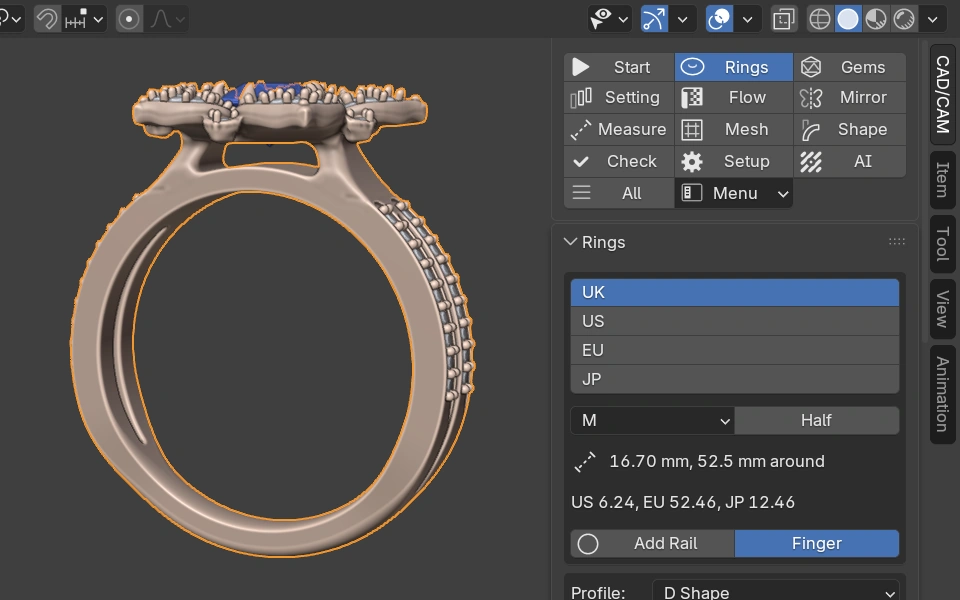
Task: Open the Setting section
Action: 618,97
